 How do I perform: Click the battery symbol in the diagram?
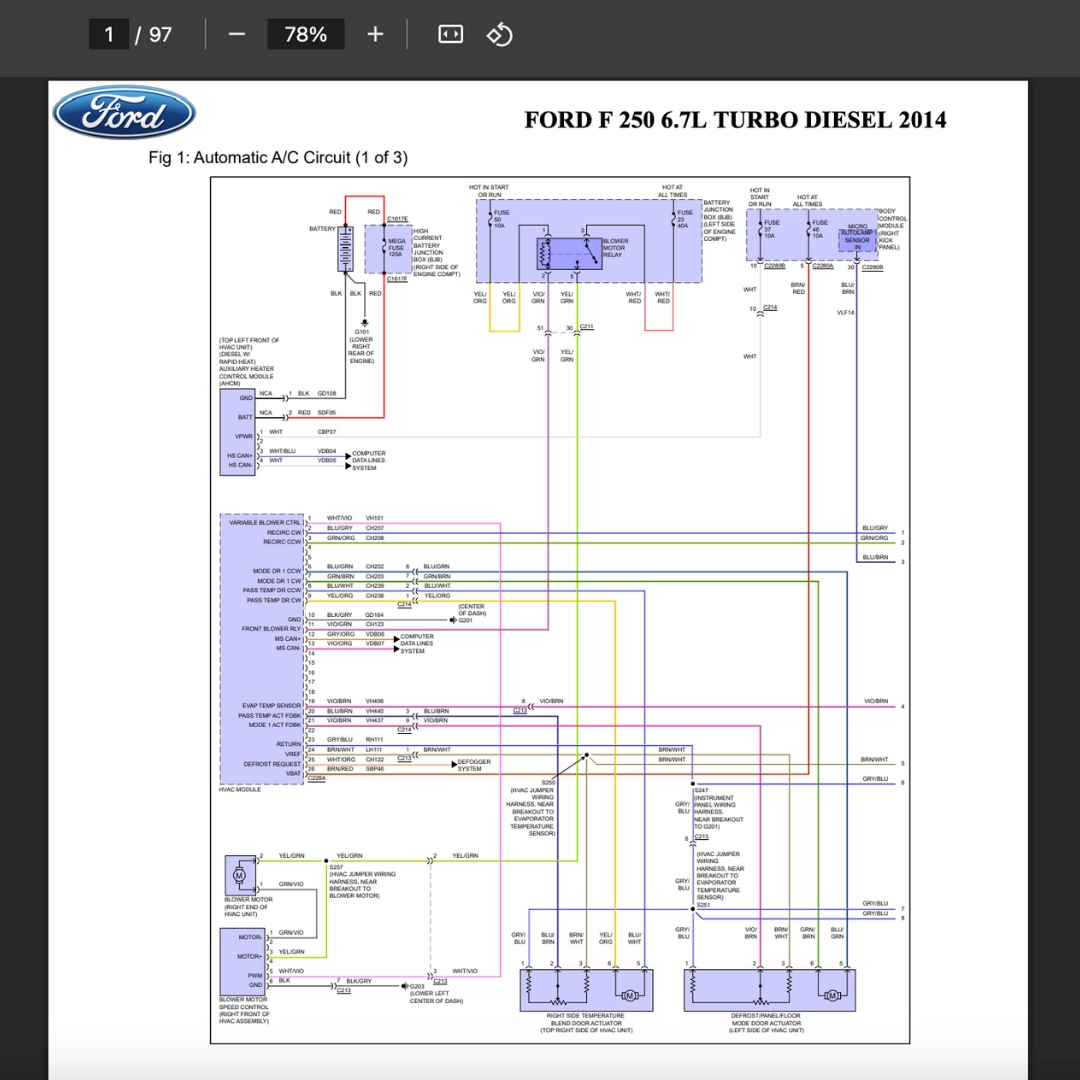click(x=346, y=247)
